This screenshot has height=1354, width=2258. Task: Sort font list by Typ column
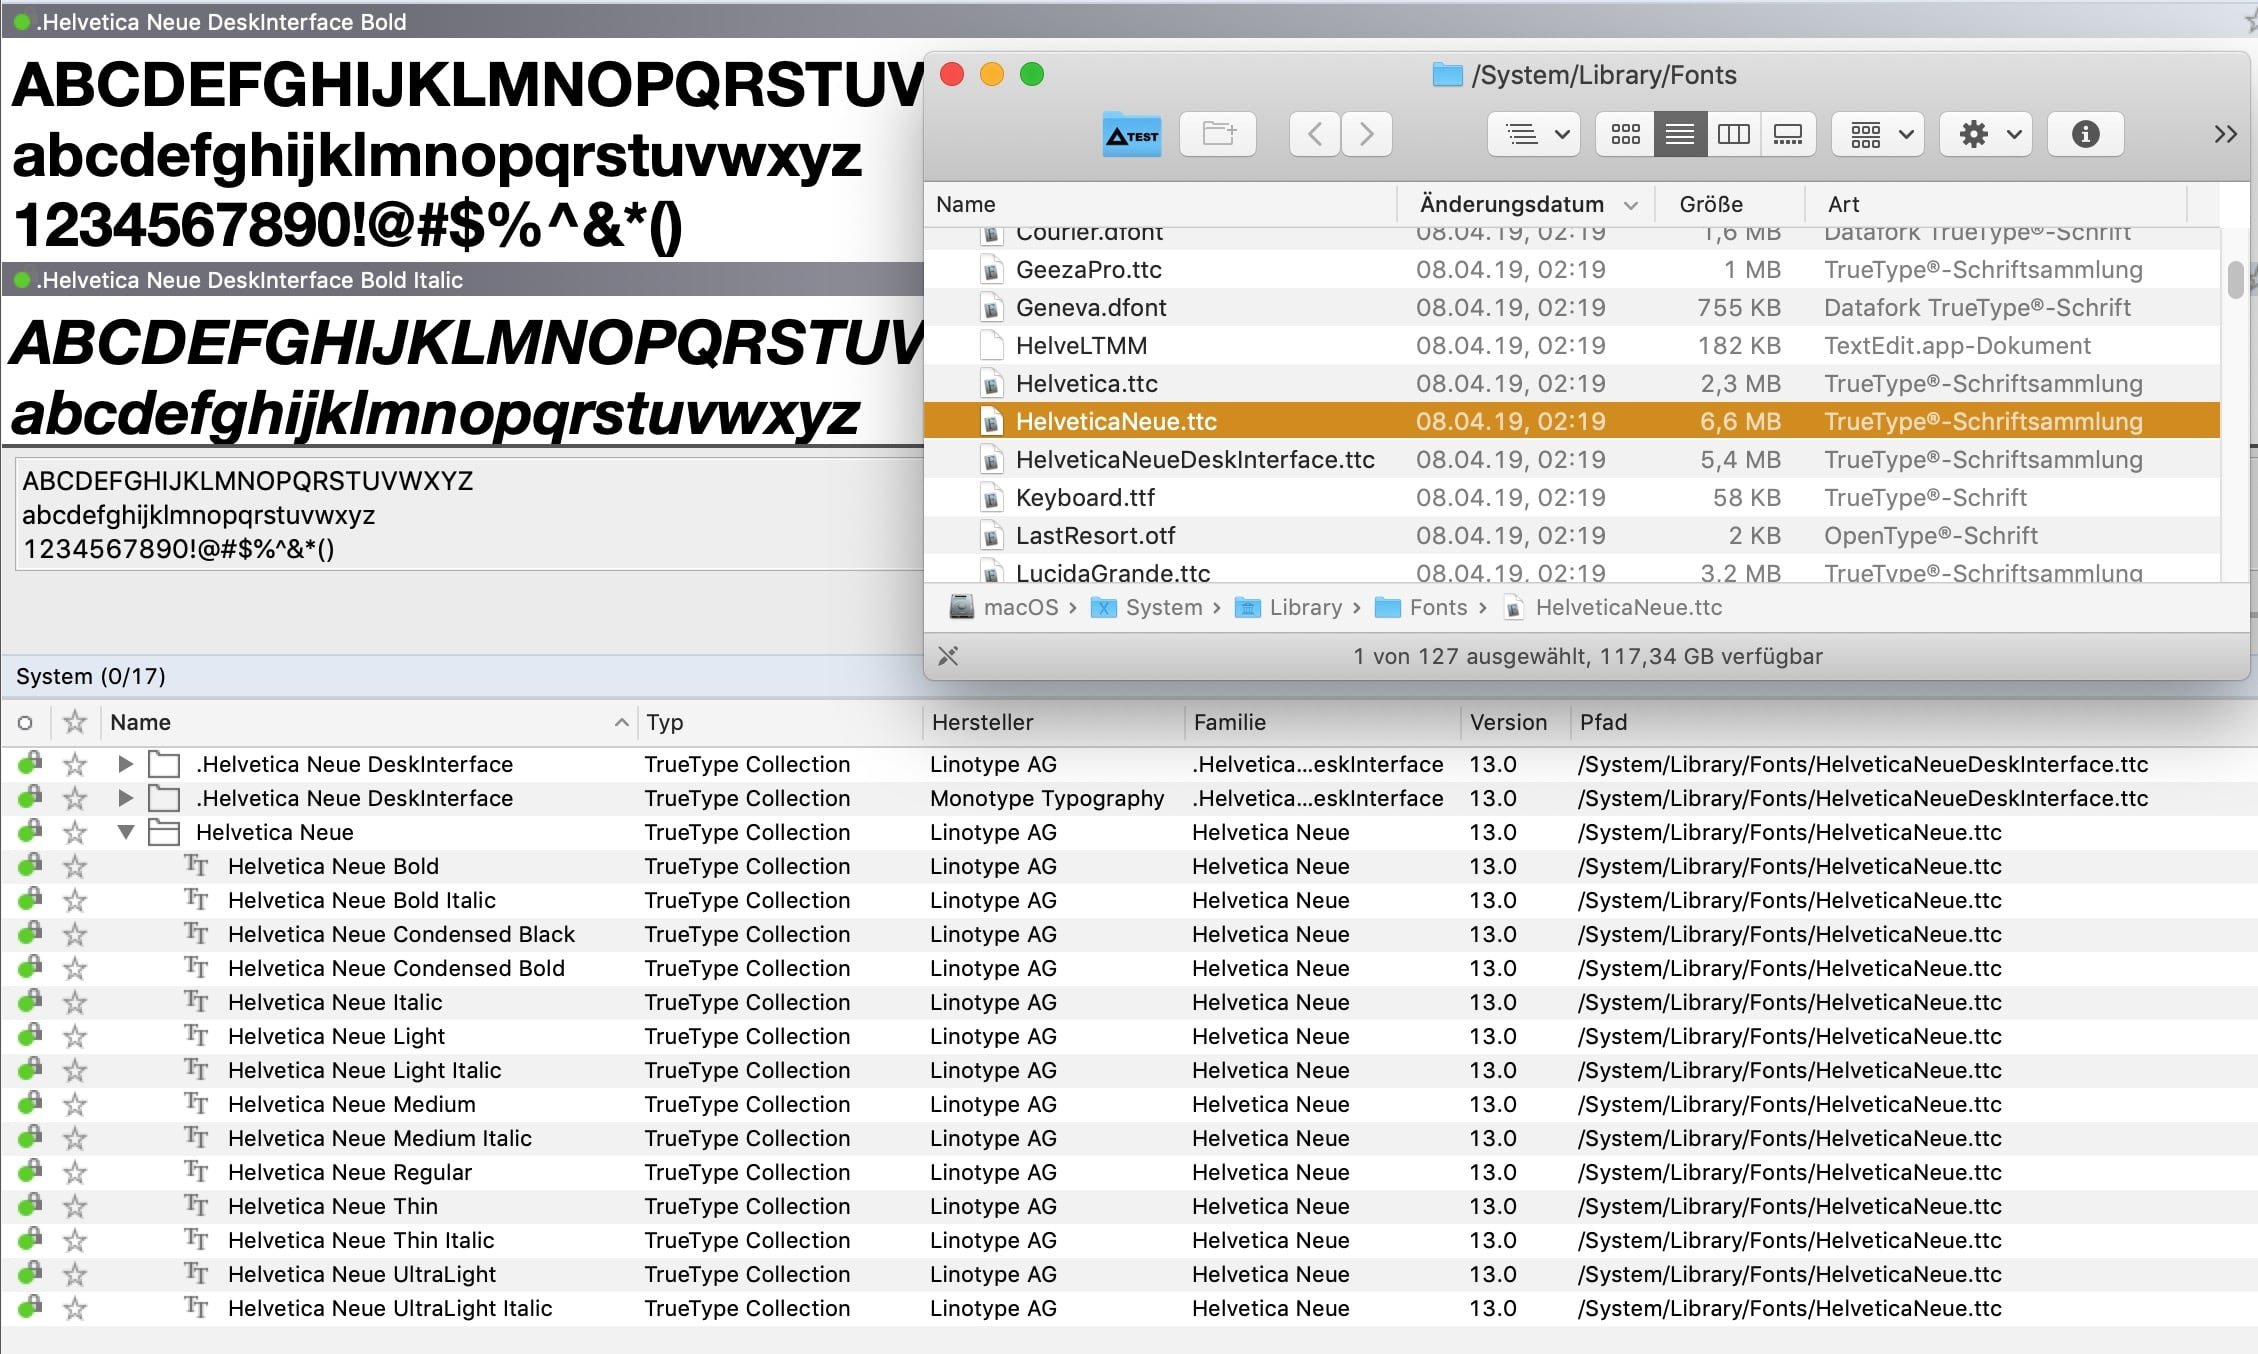click(x=780, y=722)
